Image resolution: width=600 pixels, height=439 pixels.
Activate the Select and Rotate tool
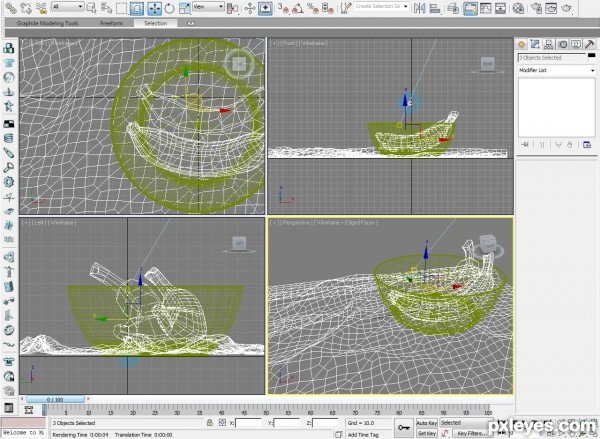tap(169, 8)
